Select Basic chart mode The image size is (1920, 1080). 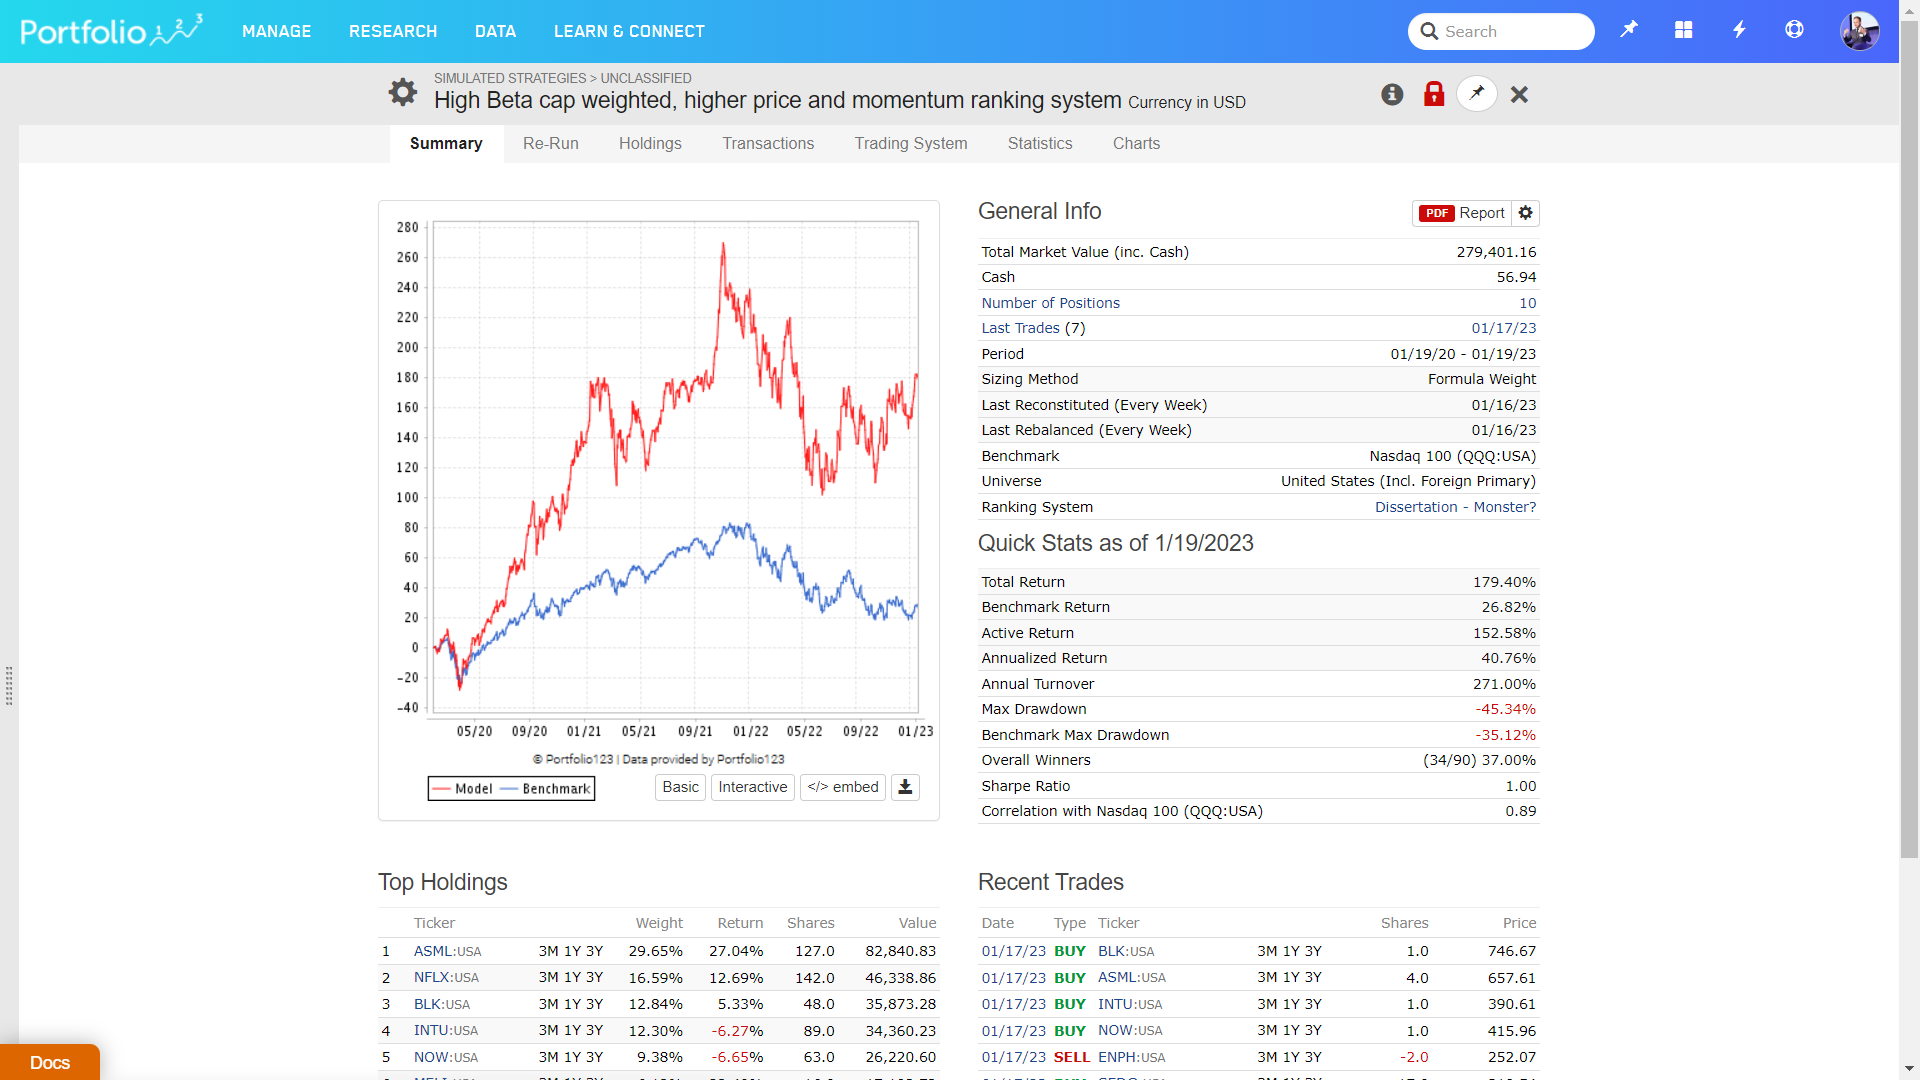tap(680, 787)
